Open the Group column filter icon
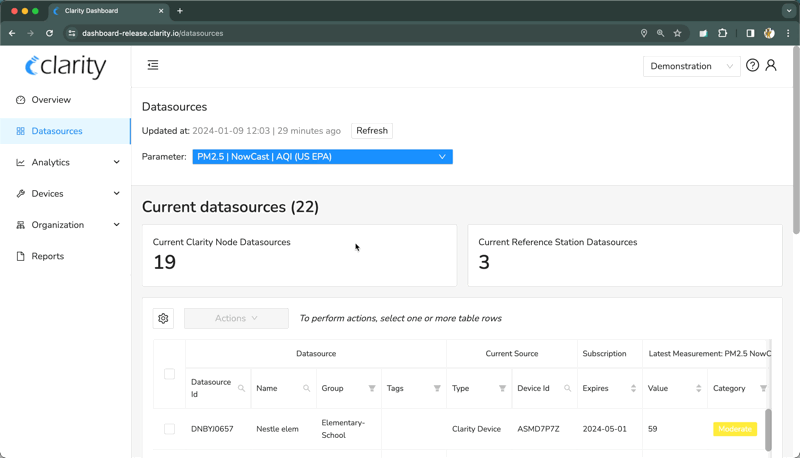 tap(372, 389)
